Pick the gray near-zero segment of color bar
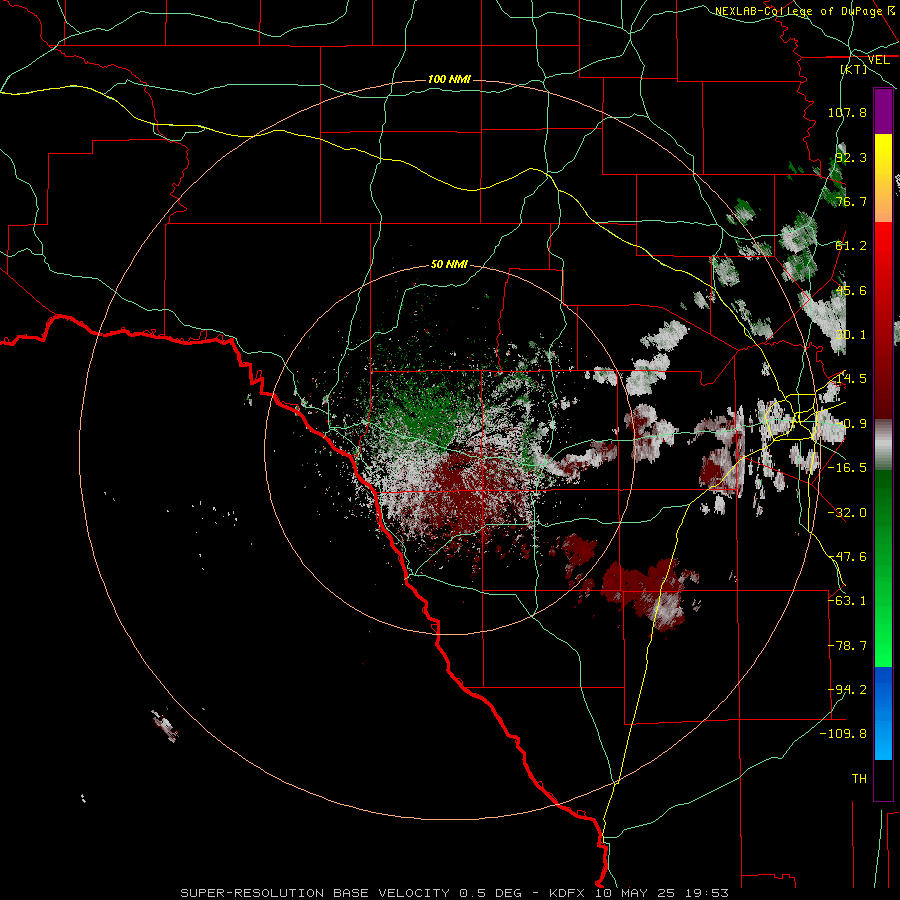Viewport: 900px width, 900px height. click(883, 445)
